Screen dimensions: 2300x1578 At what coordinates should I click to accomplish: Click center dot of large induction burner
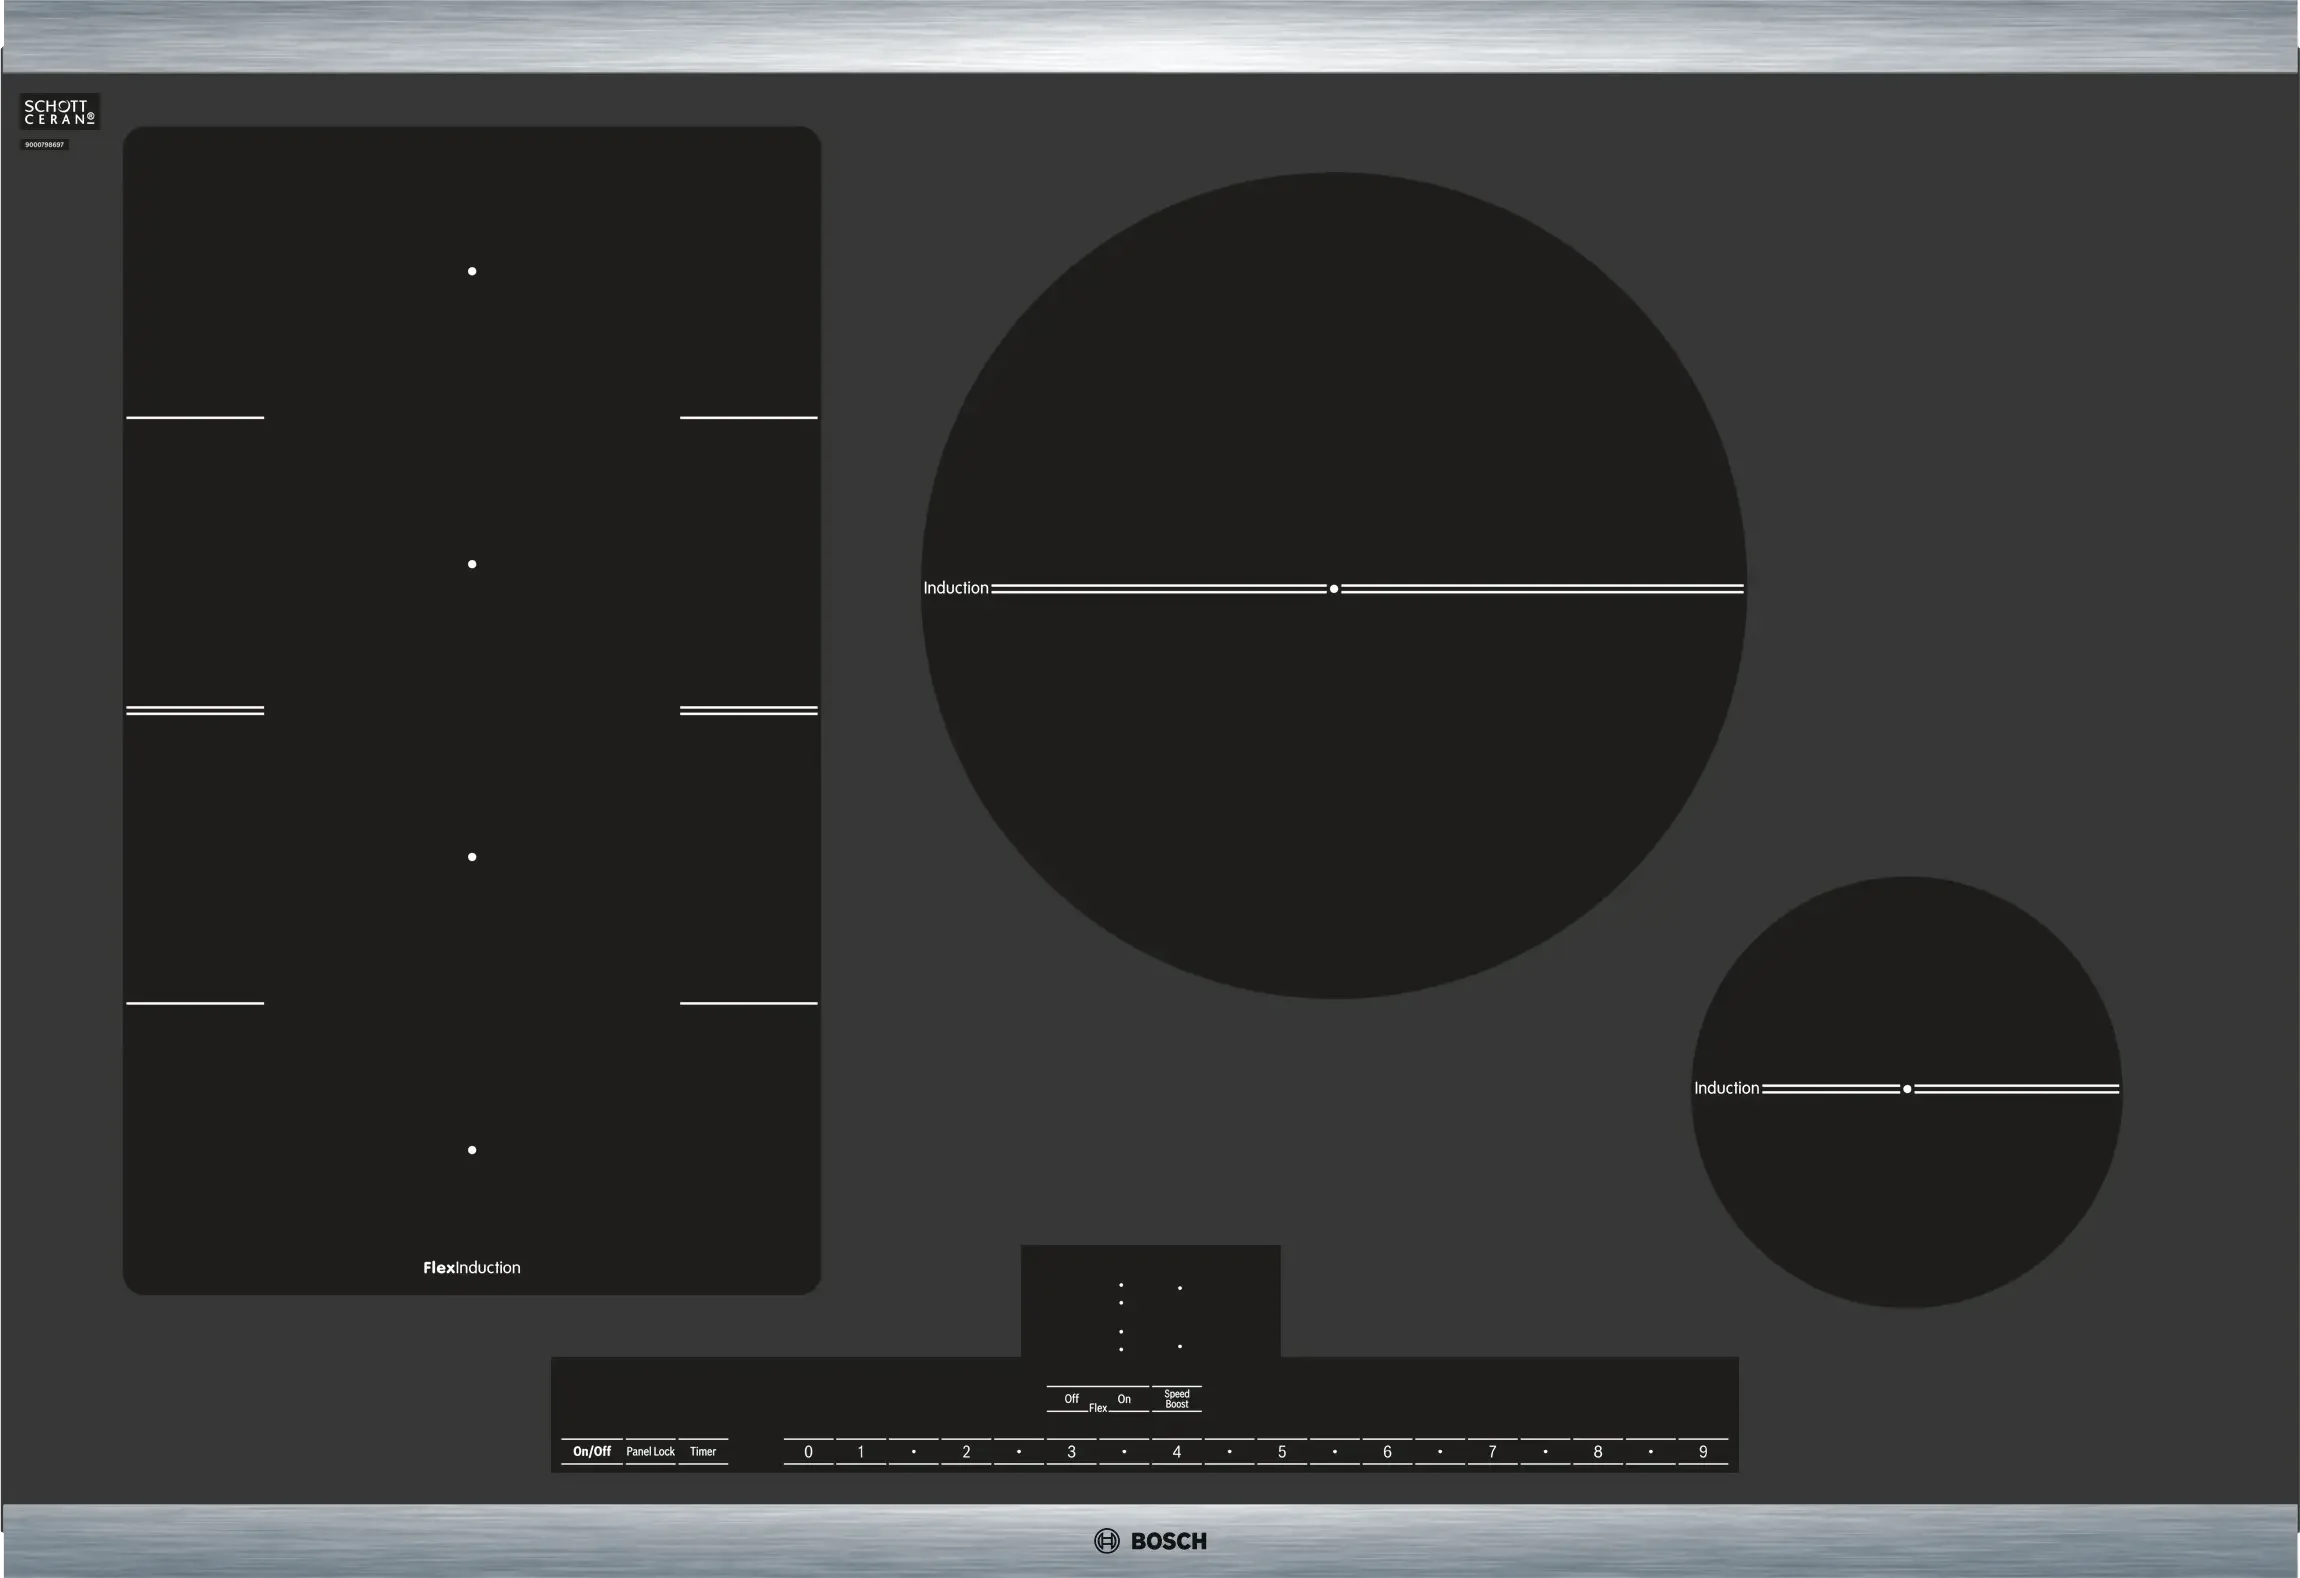tap(1334, 589)
